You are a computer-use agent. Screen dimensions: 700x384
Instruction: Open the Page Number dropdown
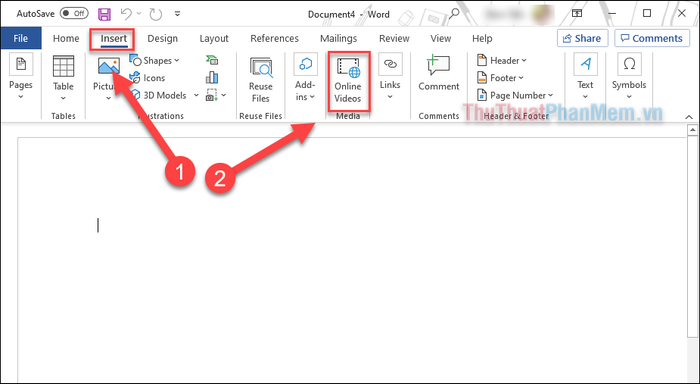[x=515, y=95]
